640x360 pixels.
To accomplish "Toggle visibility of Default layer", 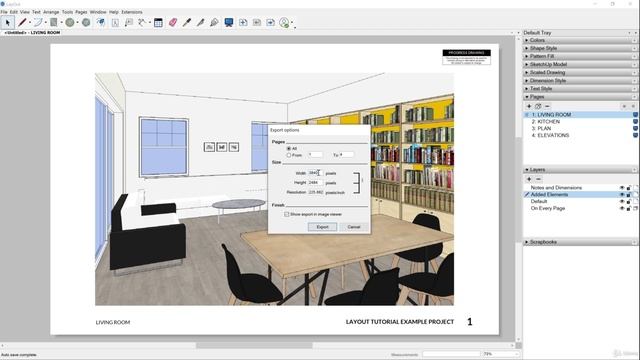I will (x=622, y=202).
